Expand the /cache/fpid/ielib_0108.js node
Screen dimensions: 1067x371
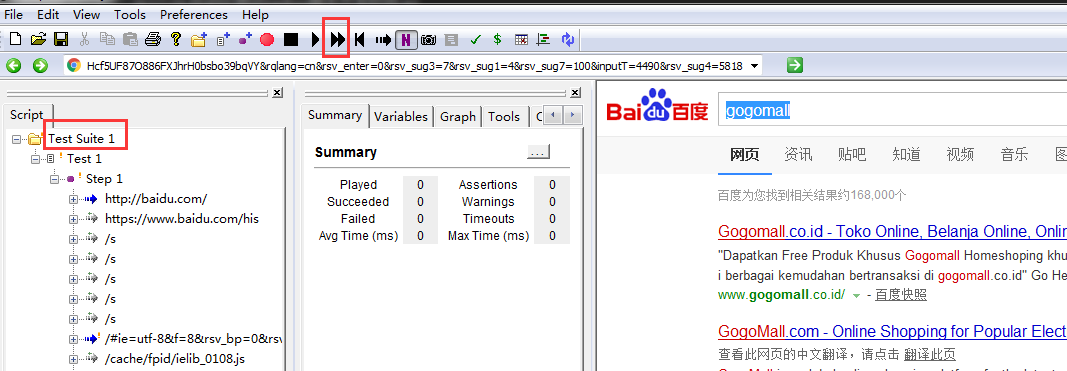(x=73, y=359)
